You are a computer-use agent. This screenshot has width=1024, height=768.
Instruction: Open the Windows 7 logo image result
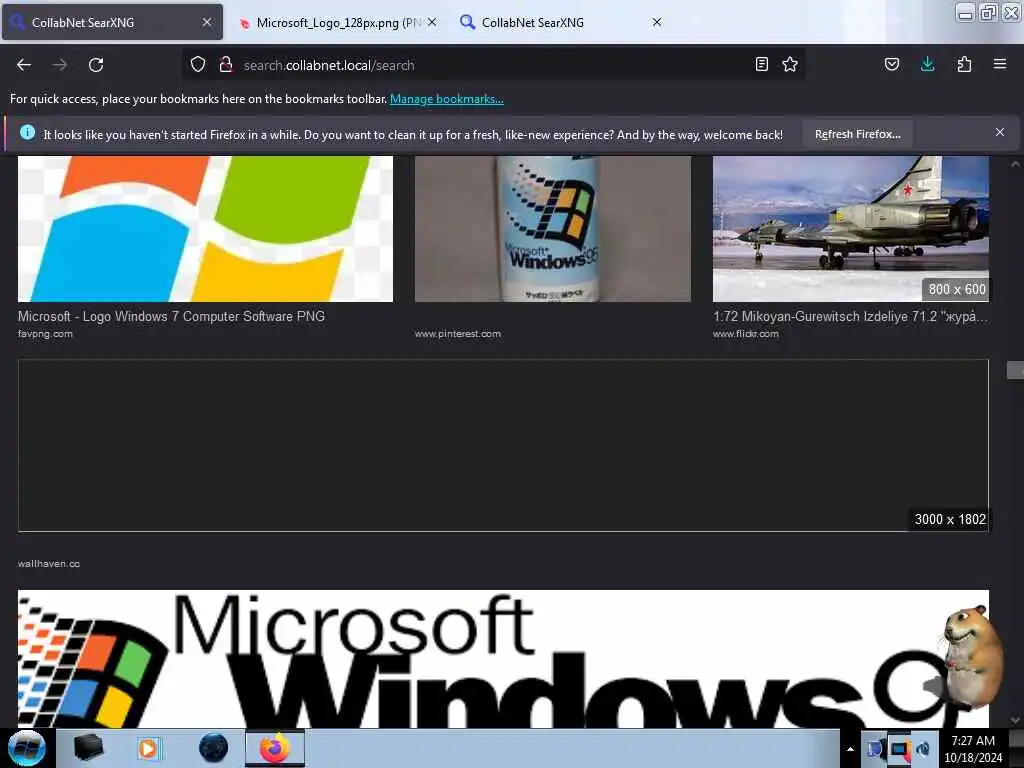pyautogui.click(x=205, y=229)
